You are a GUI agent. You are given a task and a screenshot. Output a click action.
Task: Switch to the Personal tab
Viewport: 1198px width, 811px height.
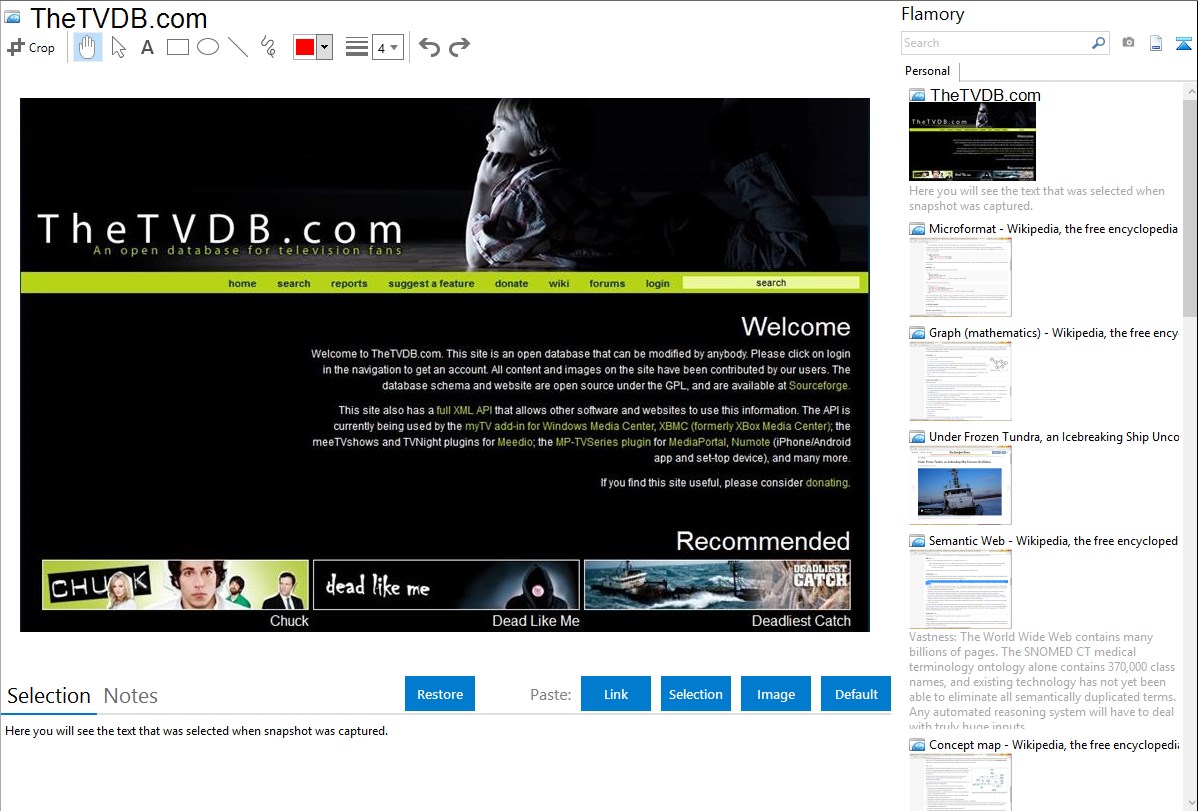click(928, 71)
